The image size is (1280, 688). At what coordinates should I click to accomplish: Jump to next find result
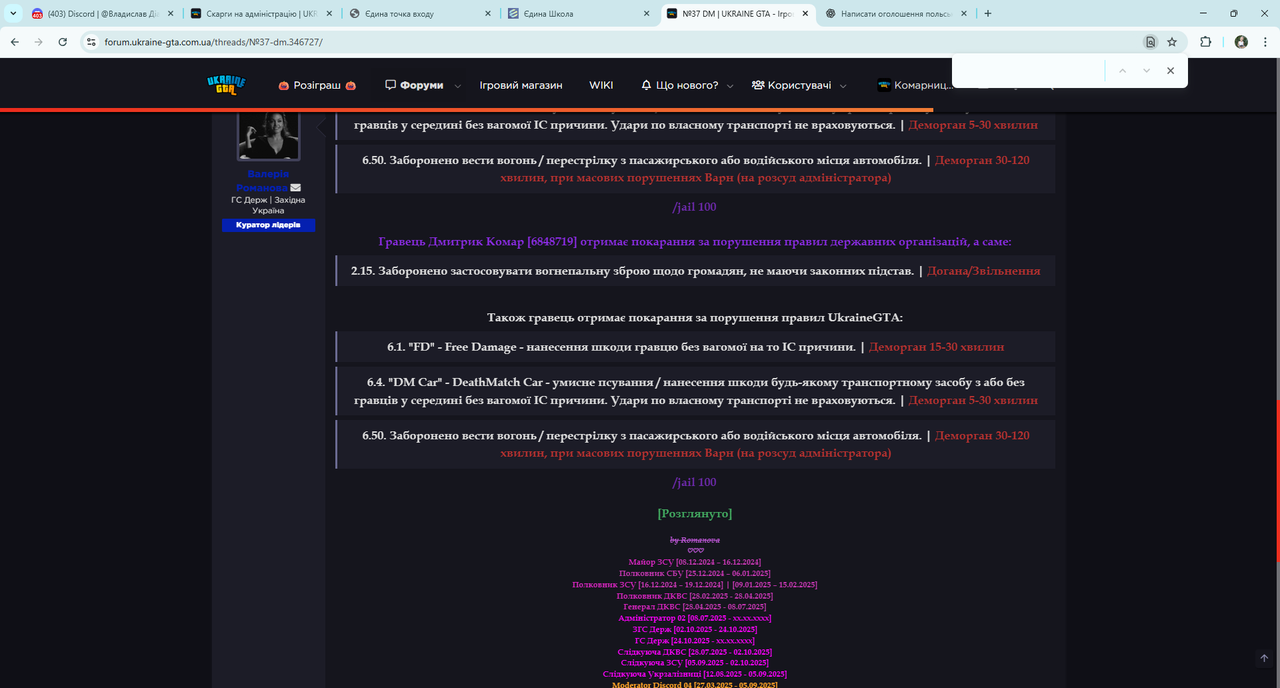coord(1146,71)
